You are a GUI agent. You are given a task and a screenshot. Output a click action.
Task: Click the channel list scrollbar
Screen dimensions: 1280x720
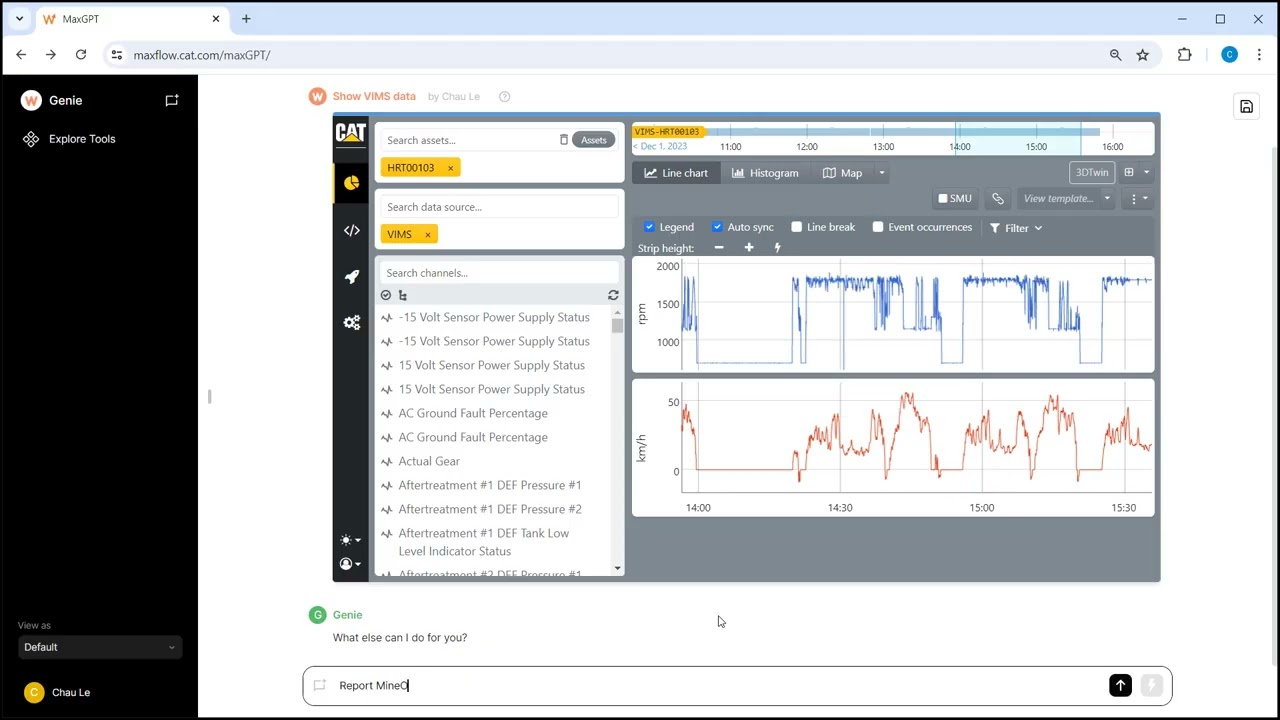pos(617,326)
